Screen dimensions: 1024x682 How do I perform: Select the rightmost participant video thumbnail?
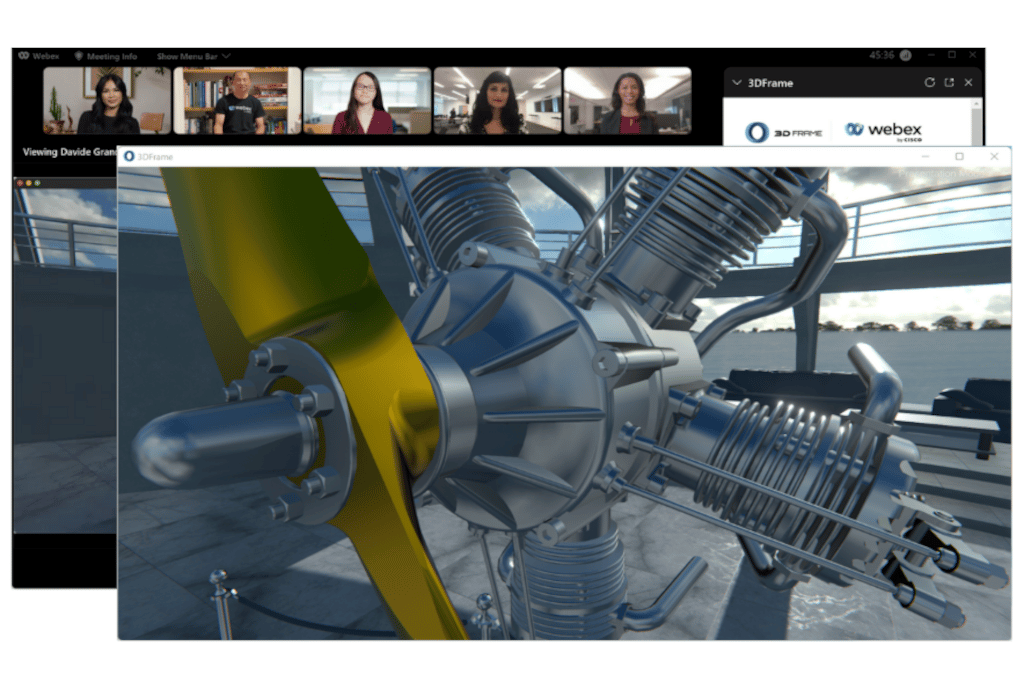628,102
